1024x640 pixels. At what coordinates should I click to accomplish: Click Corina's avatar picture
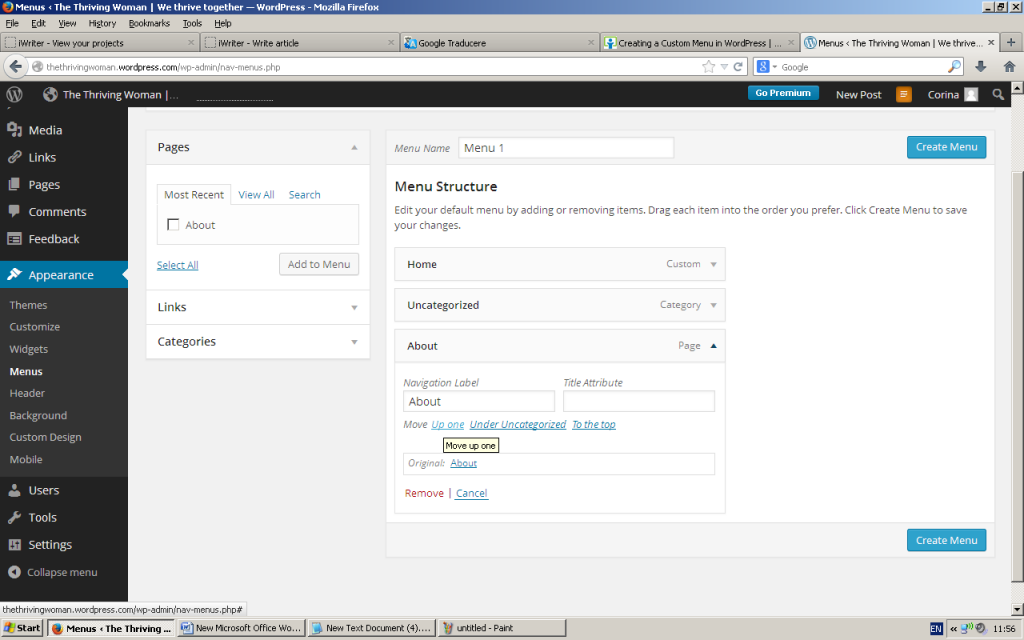[x=971, y=95]
